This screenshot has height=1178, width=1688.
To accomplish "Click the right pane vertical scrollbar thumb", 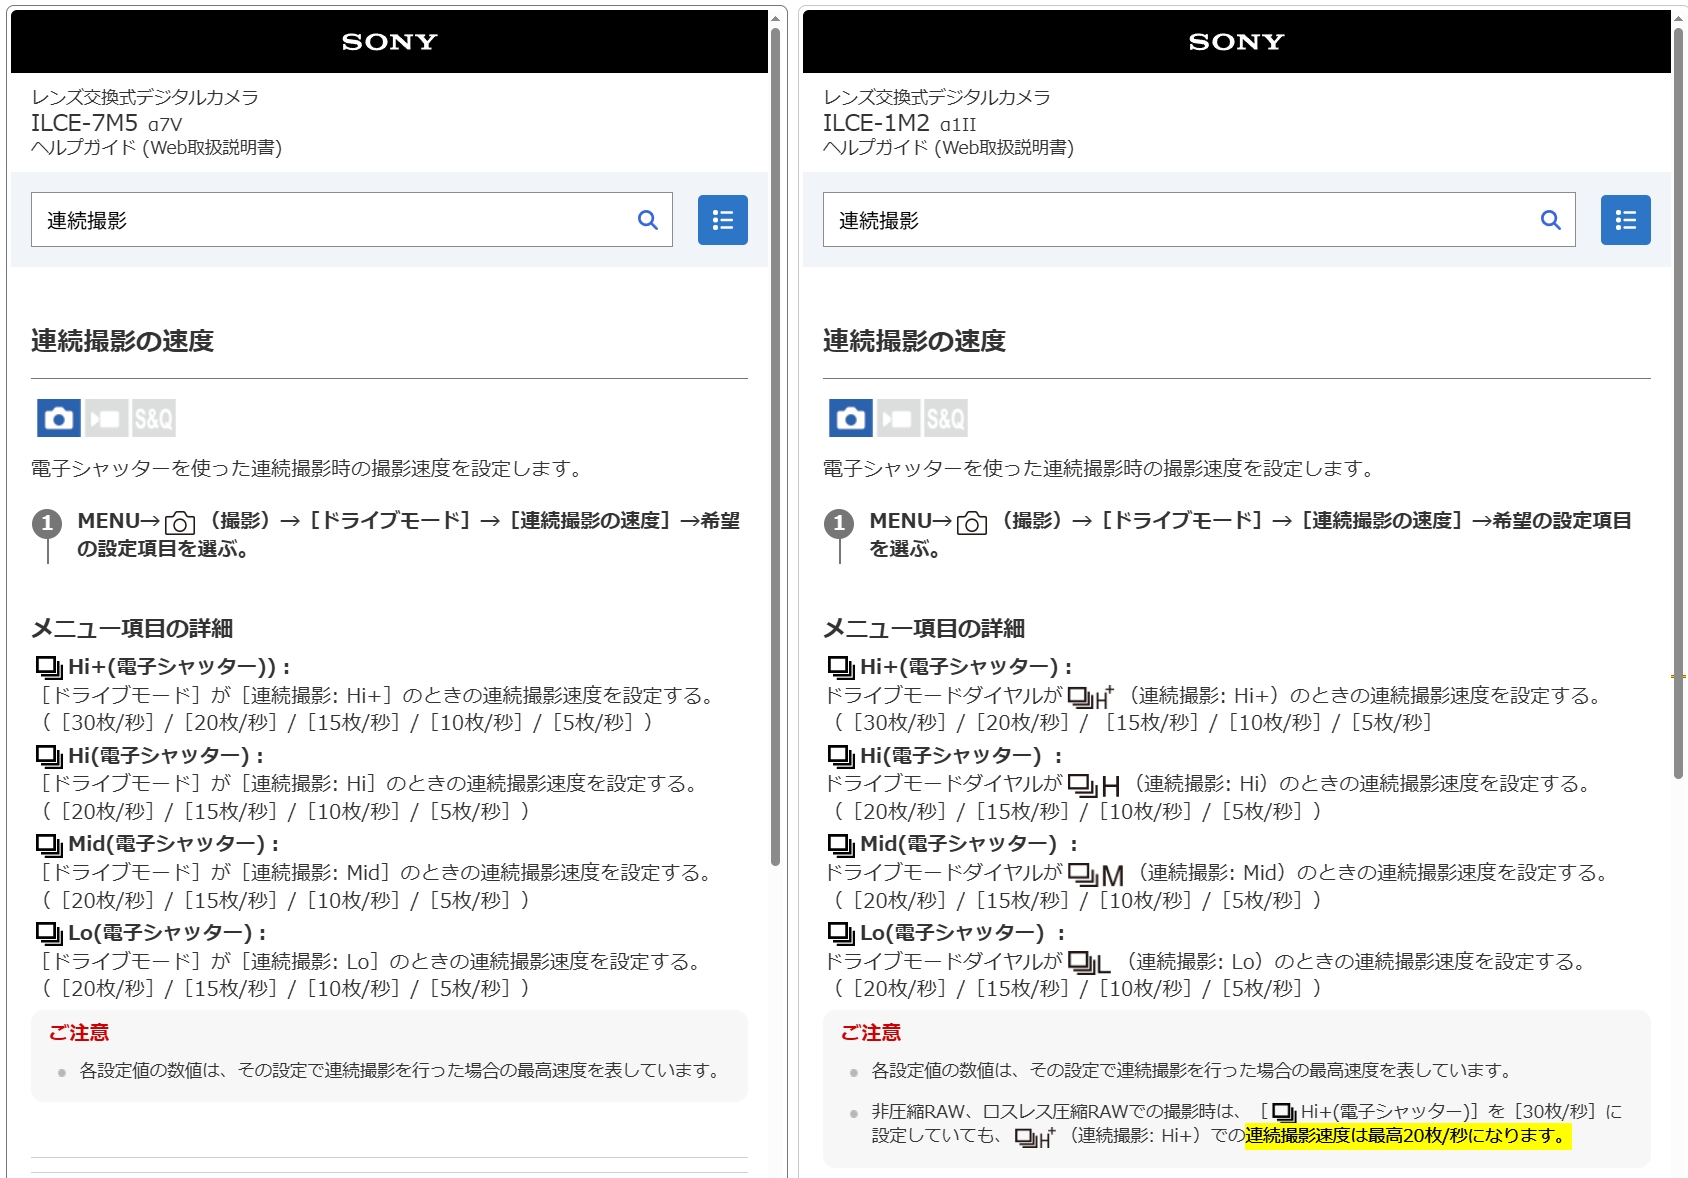I will [x=1678, y=400].
